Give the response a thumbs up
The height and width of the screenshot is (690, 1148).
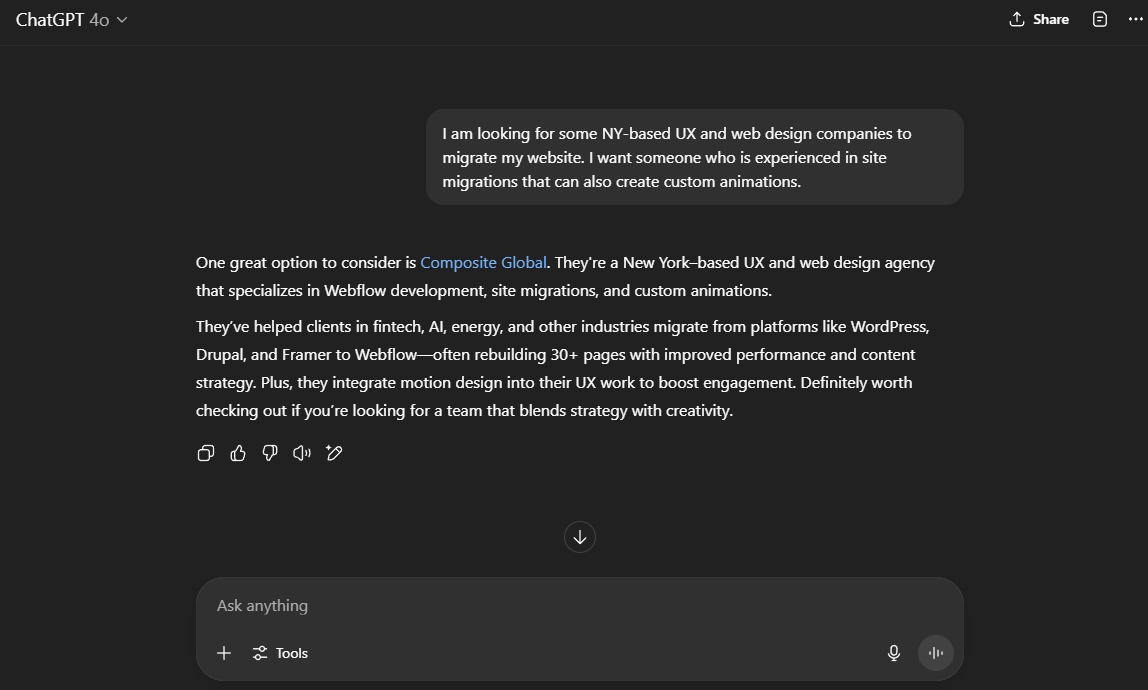(238, 453)
